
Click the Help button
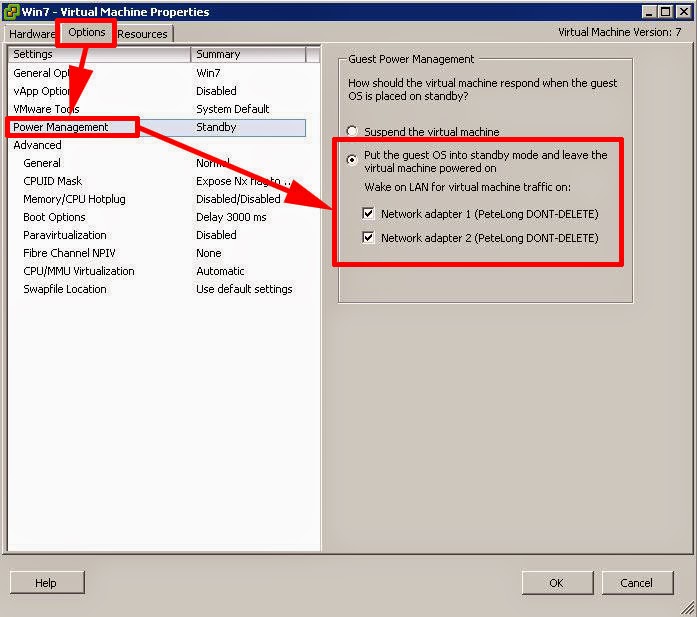pyautogui.click(x=47, y=582)
